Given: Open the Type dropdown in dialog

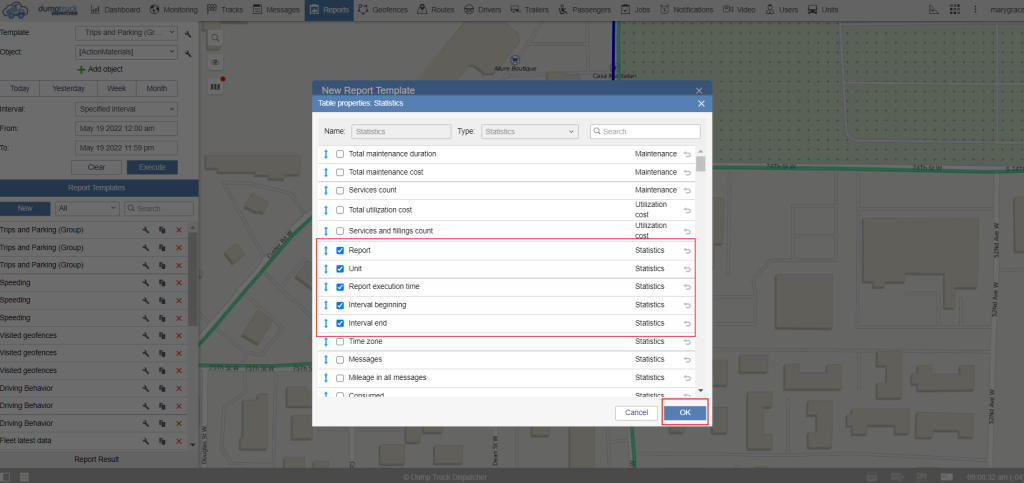Looking at the screenshot, I should coord(530,131).
